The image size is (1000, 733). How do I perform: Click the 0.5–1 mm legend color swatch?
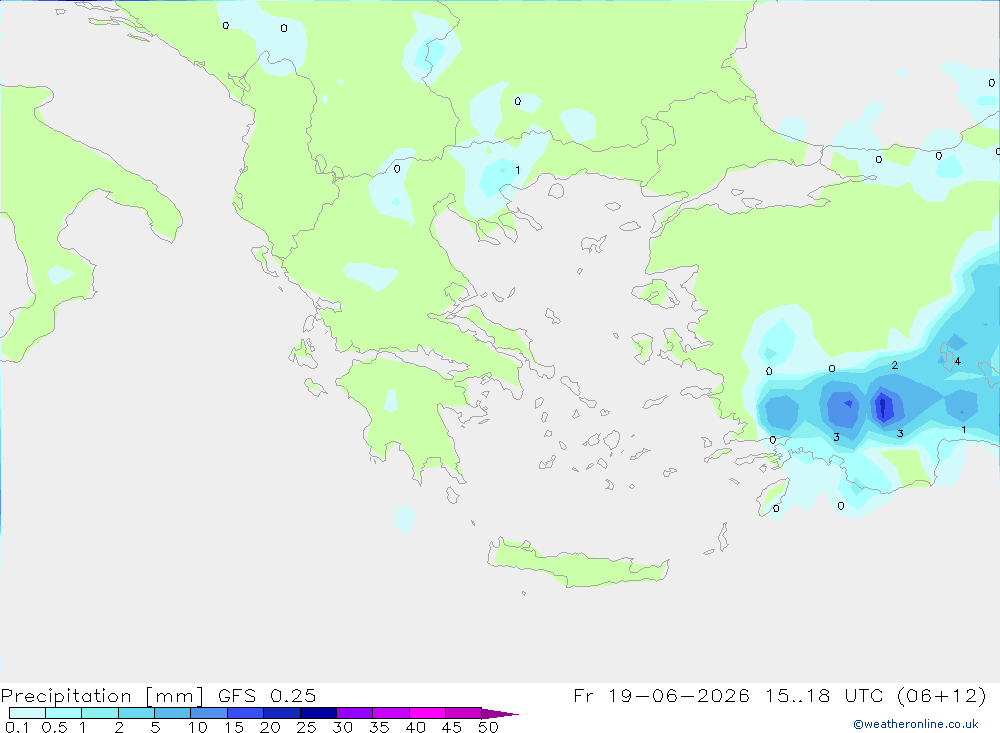coord(63,713)
